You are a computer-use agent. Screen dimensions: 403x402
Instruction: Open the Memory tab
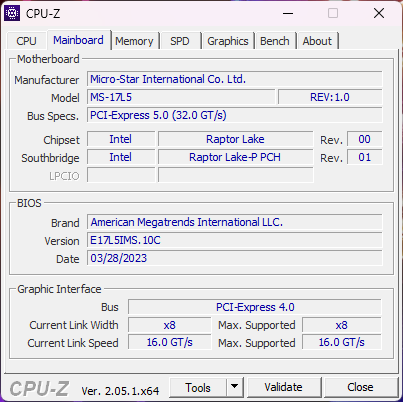click(134, 41)
